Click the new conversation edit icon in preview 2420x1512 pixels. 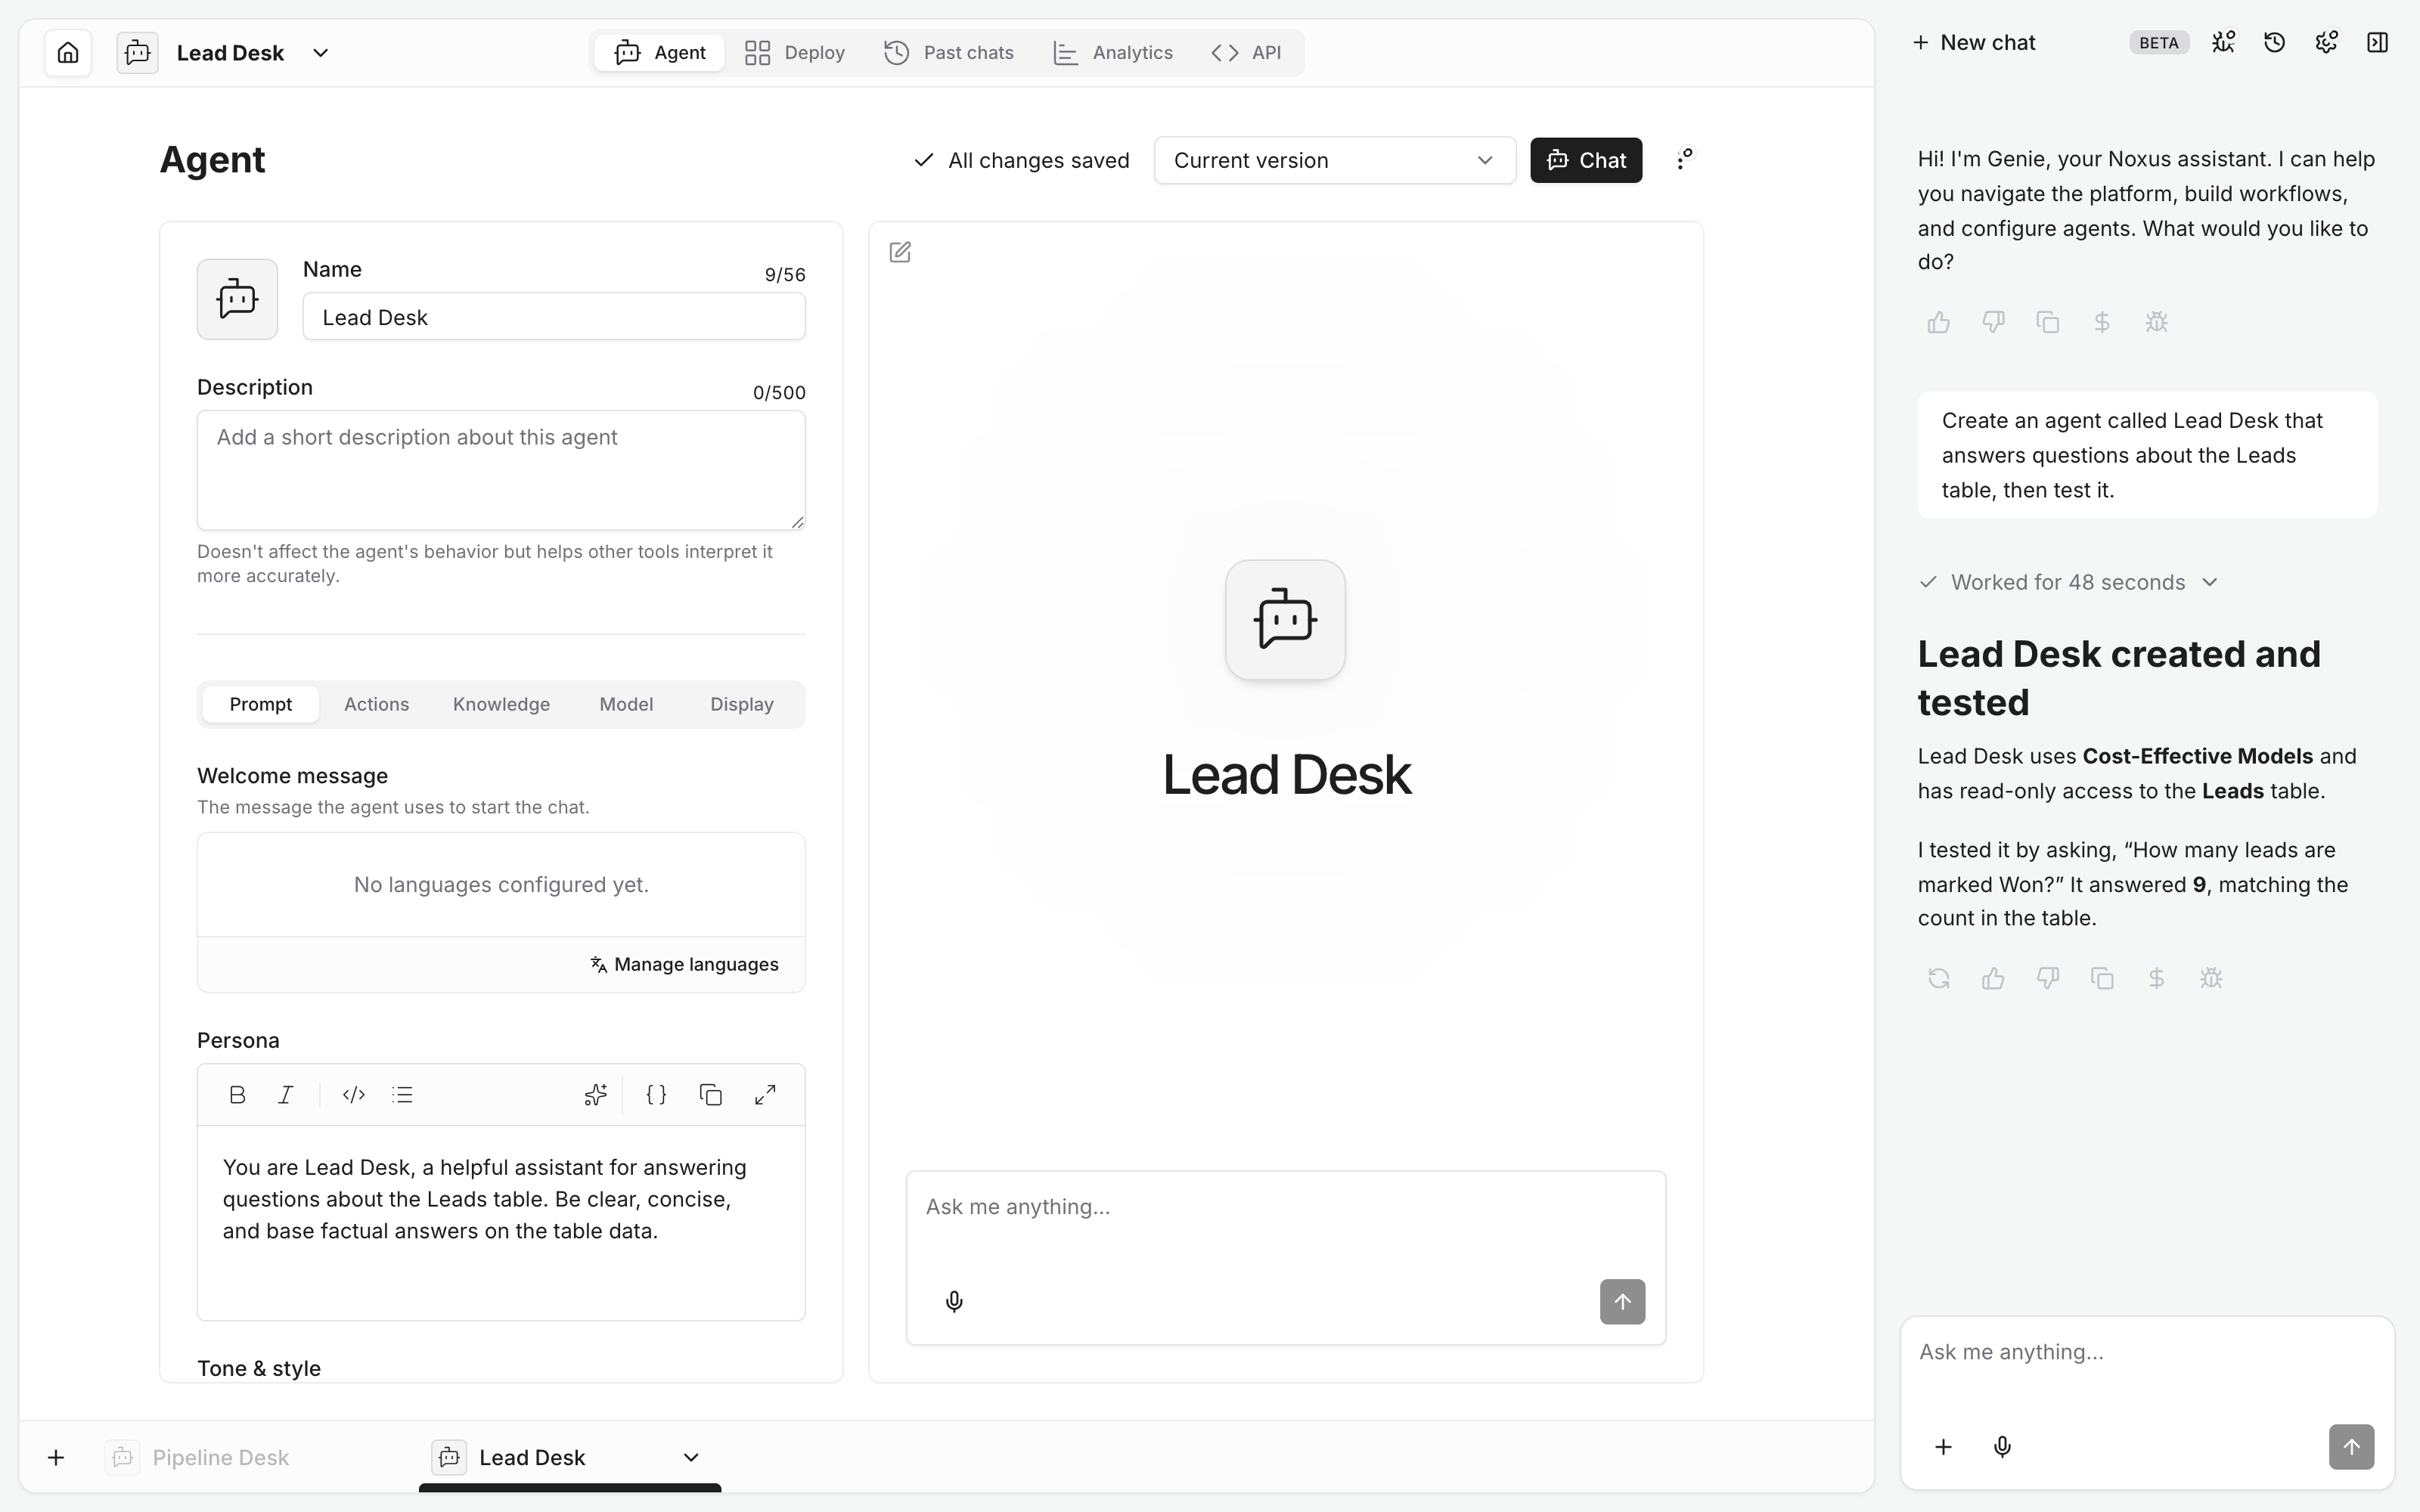(x=900, y=252)
